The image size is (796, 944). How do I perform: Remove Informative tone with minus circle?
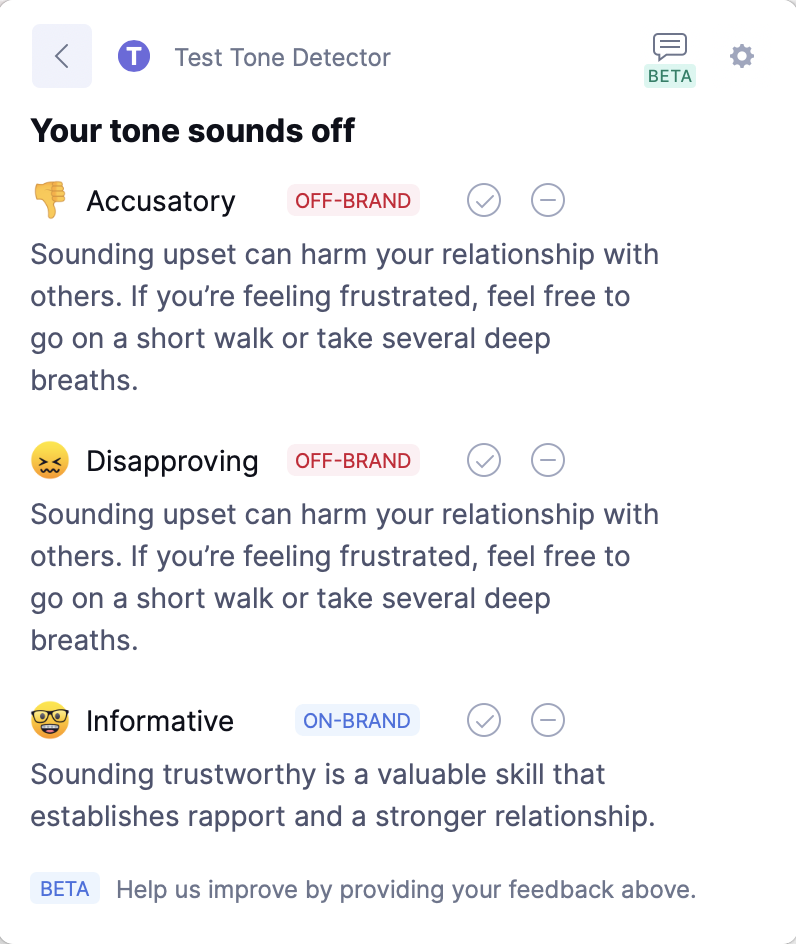coord(547,720)
